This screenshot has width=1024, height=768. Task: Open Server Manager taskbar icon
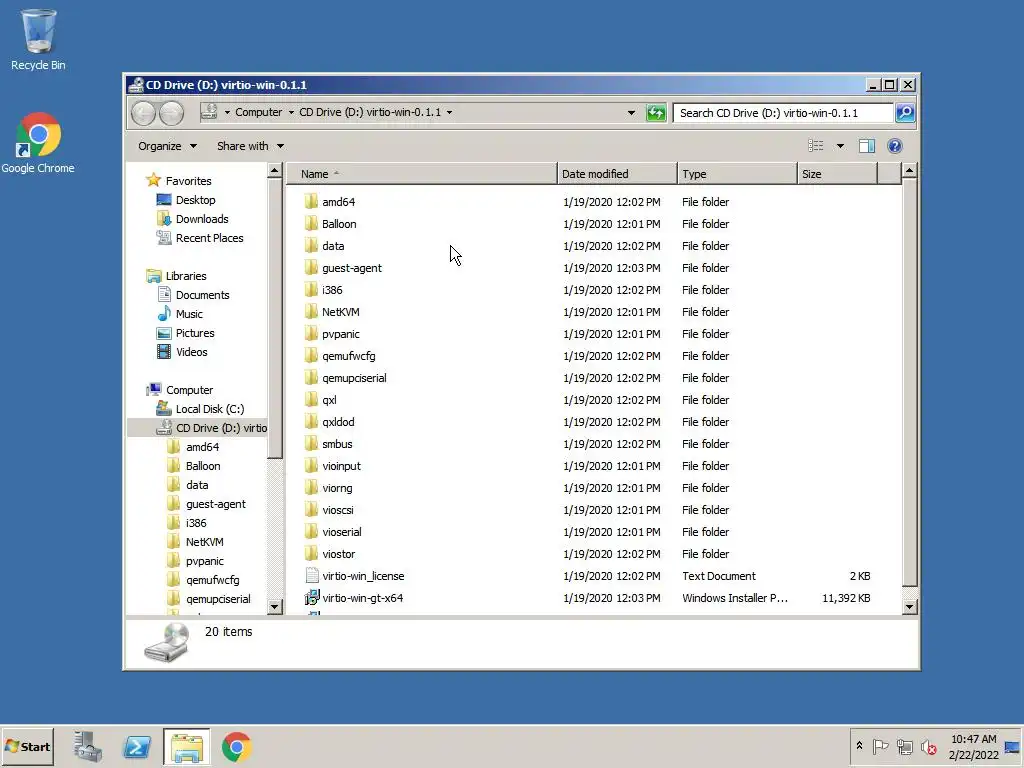(88, 746)
